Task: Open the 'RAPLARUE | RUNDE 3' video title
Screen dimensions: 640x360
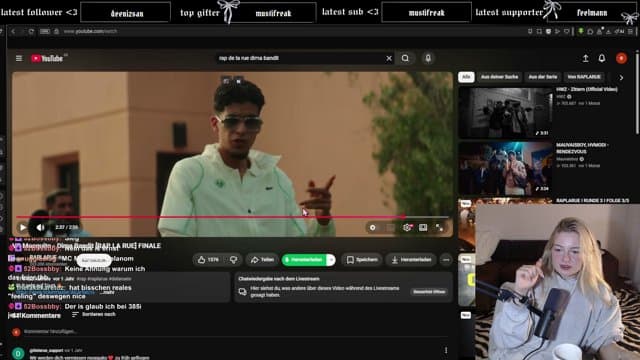Action: (592, 200)
